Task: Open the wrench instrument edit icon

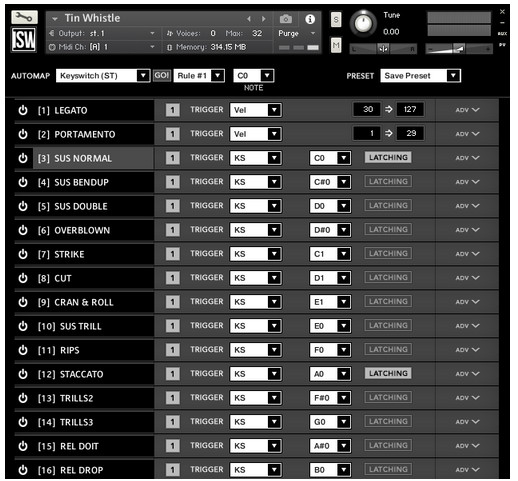Action: click(x=24, y=17)
